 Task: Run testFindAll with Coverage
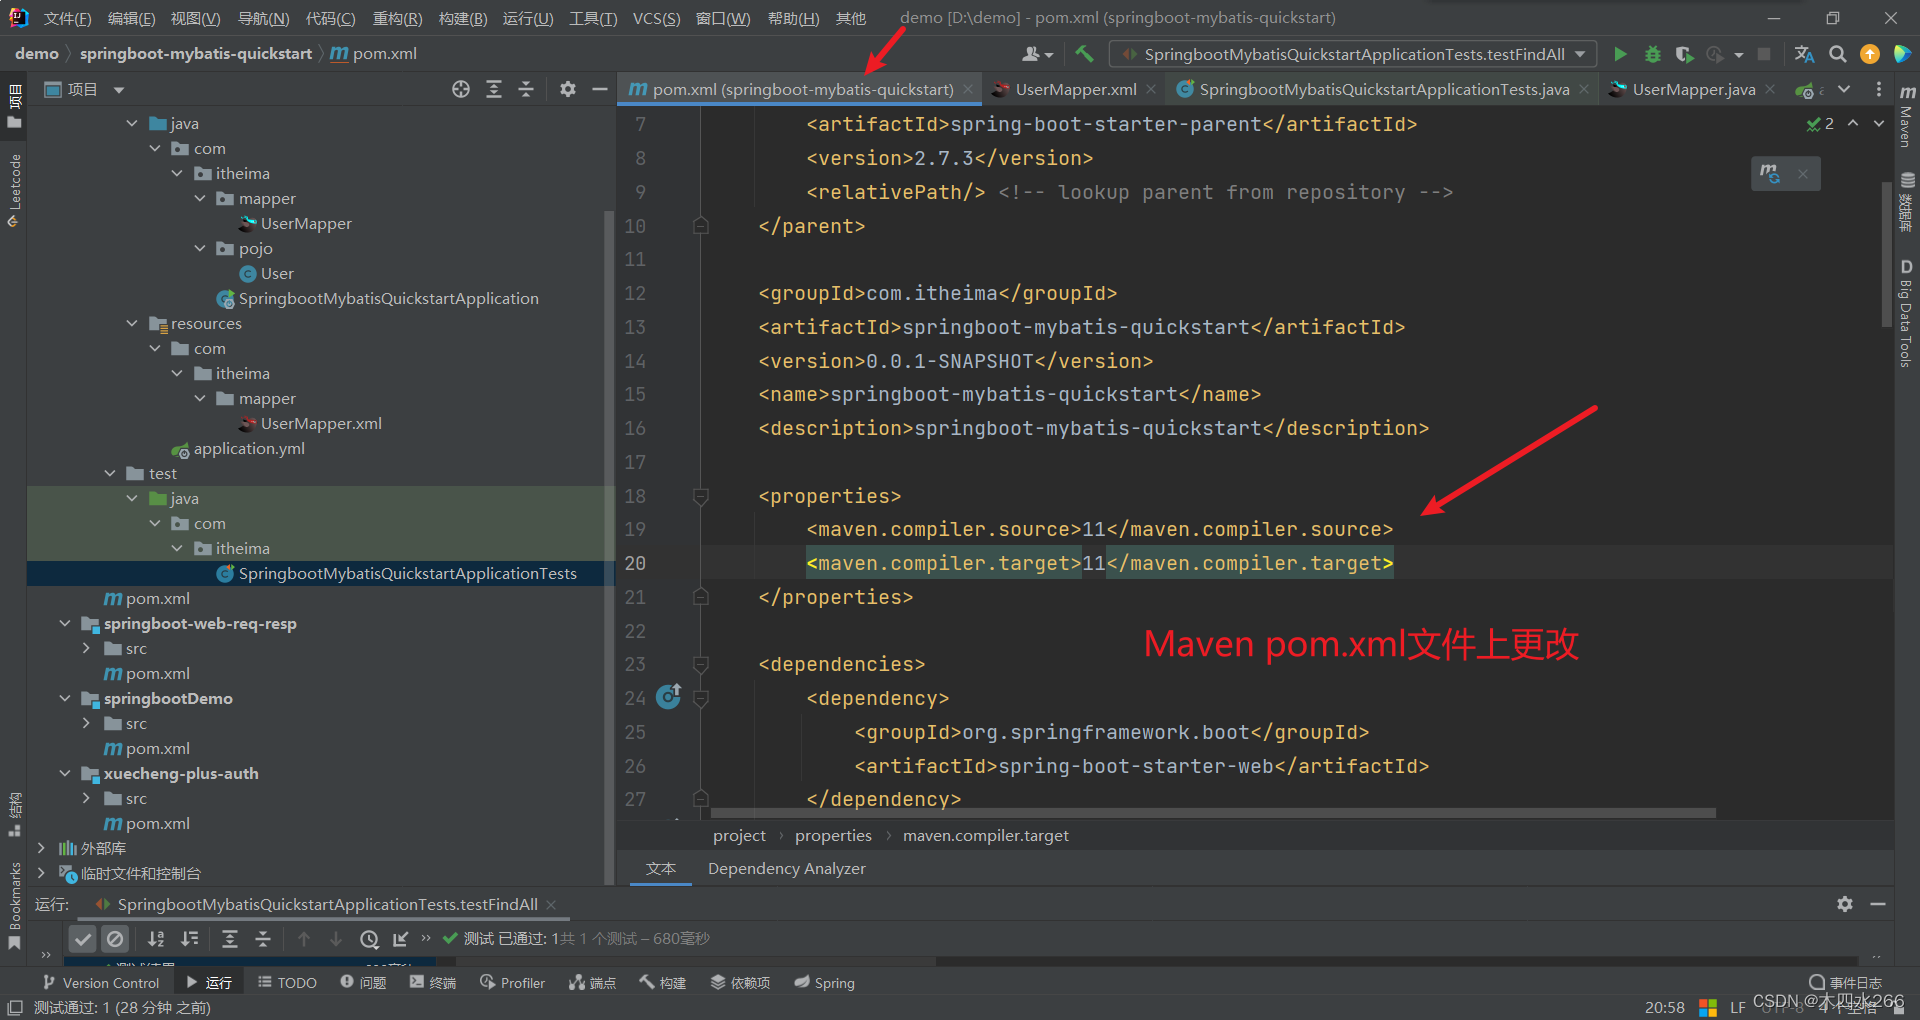click(1684, 54)
